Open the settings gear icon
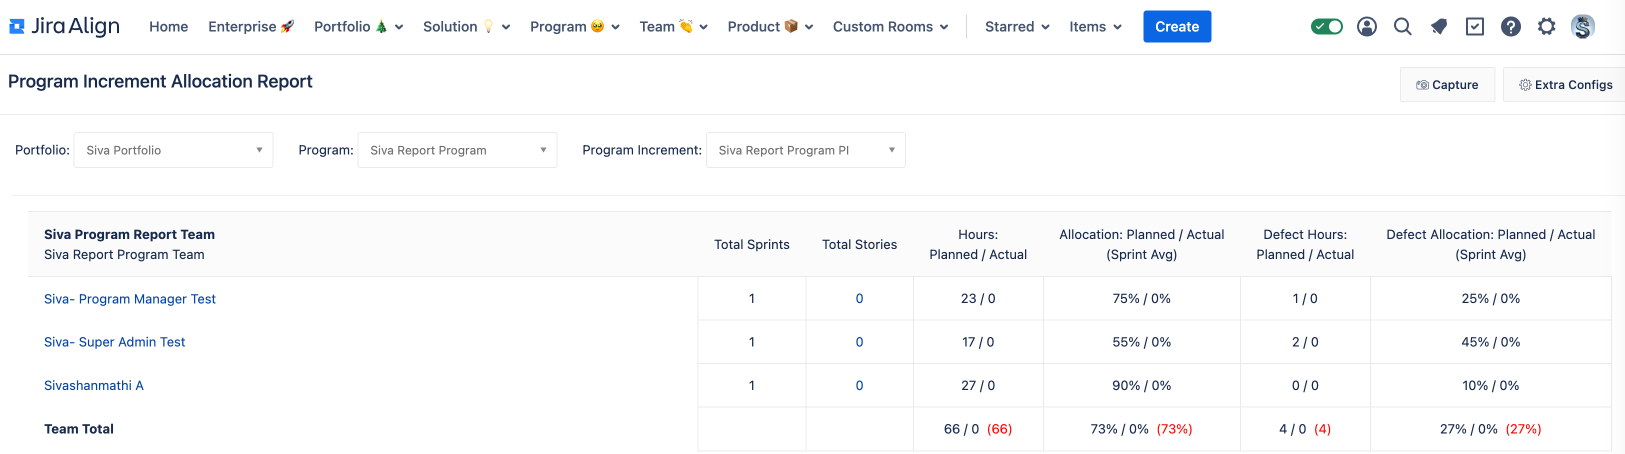 click(1547, 27)
